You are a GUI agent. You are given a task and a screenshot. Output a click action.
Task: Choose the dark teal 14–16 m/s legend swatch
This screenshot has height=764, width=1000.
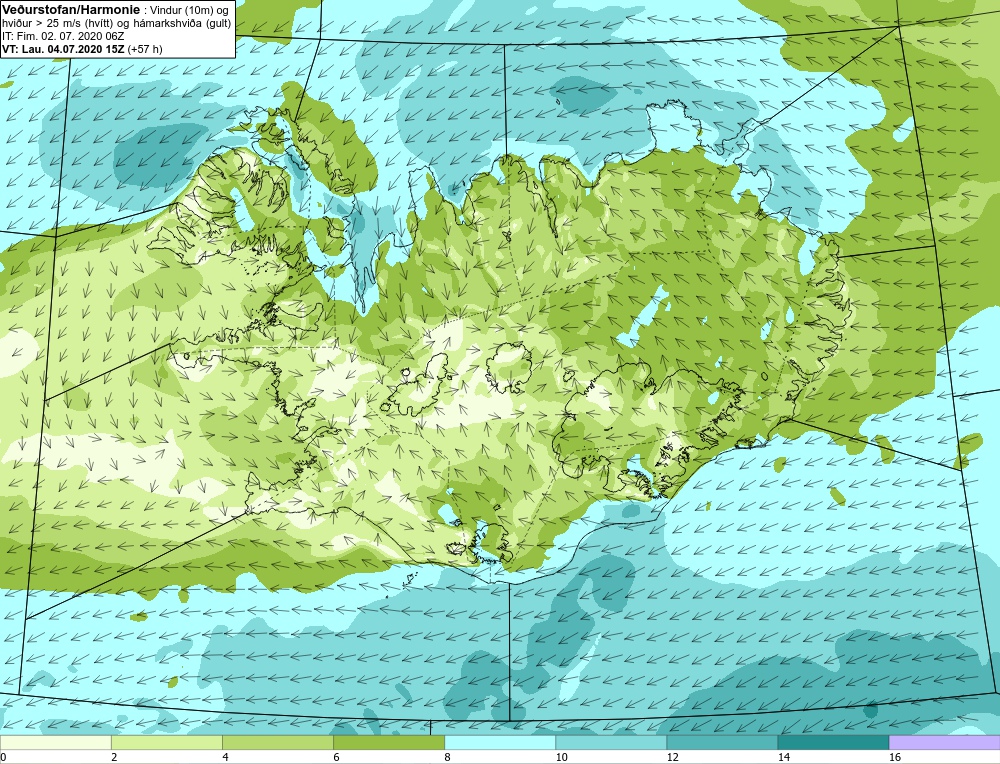832,742
